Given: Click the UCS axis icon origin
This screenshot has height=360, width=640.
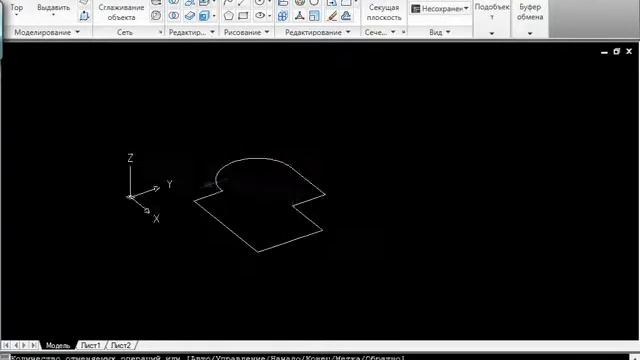Looking at the screenshot, I should pos(130,197).
